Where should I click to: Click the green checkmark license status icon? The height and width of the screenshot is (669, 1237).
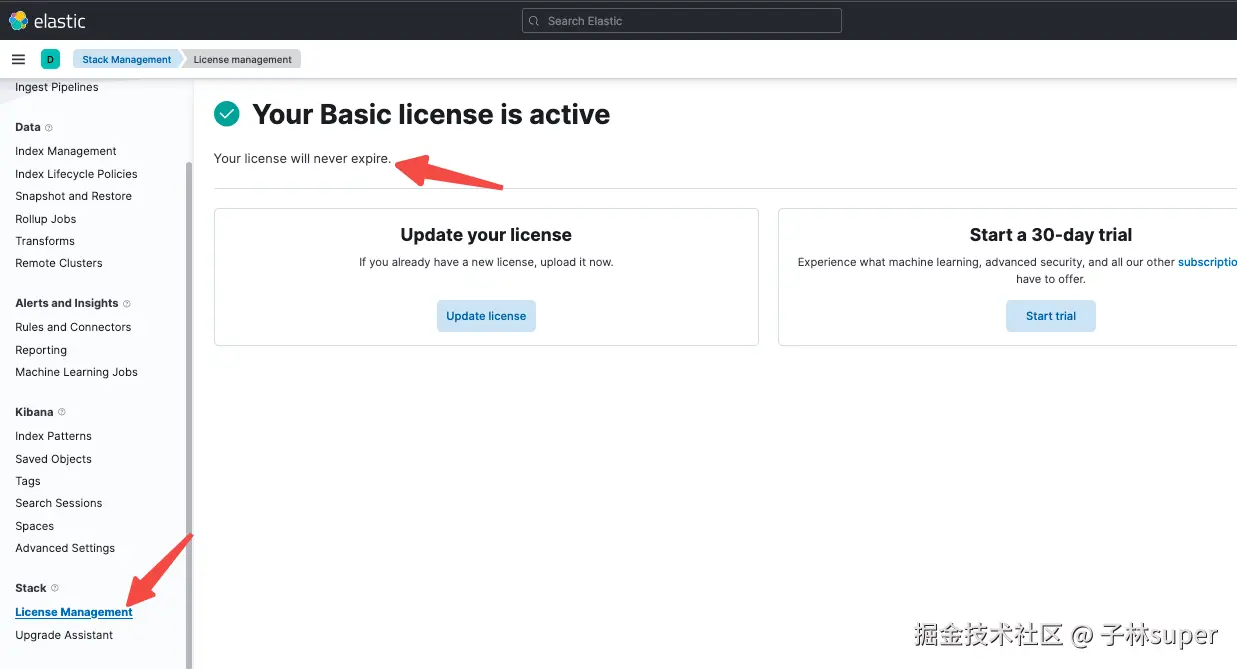(227, 114)
